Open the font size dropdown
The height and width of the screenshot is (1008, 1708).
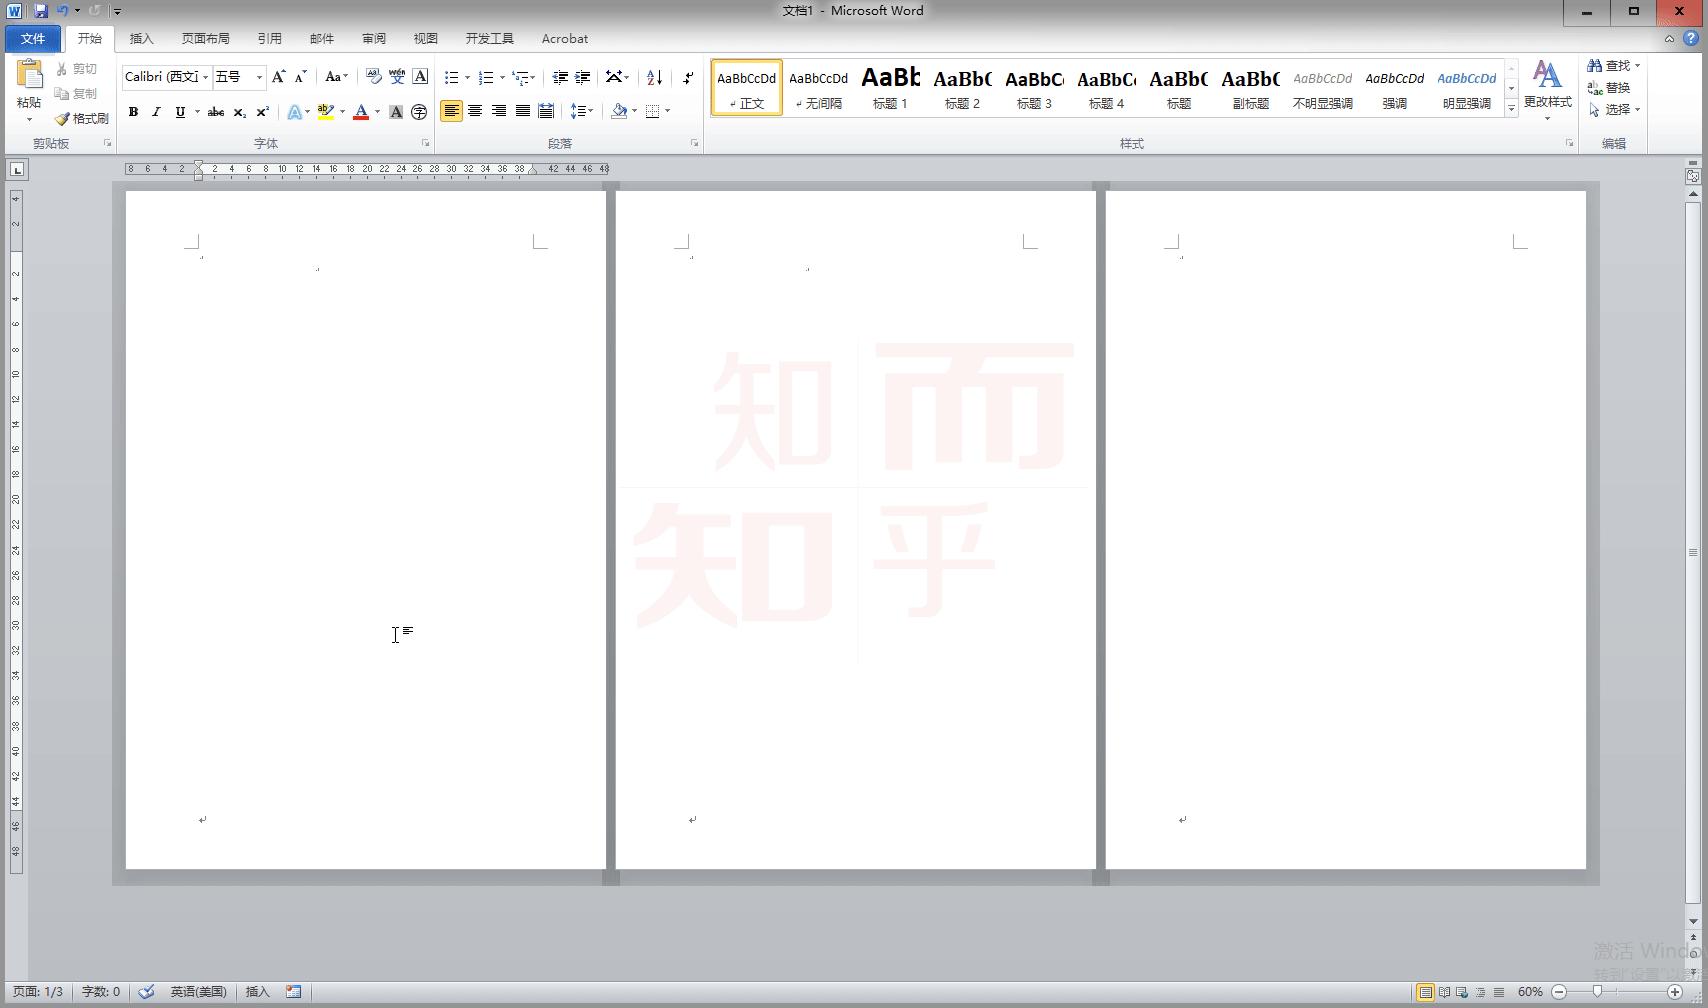pos(258,77)
